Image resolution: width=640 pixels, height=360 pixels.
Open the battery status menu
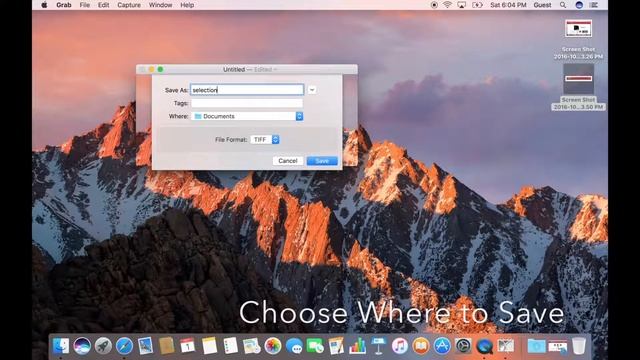pos(477,5)
